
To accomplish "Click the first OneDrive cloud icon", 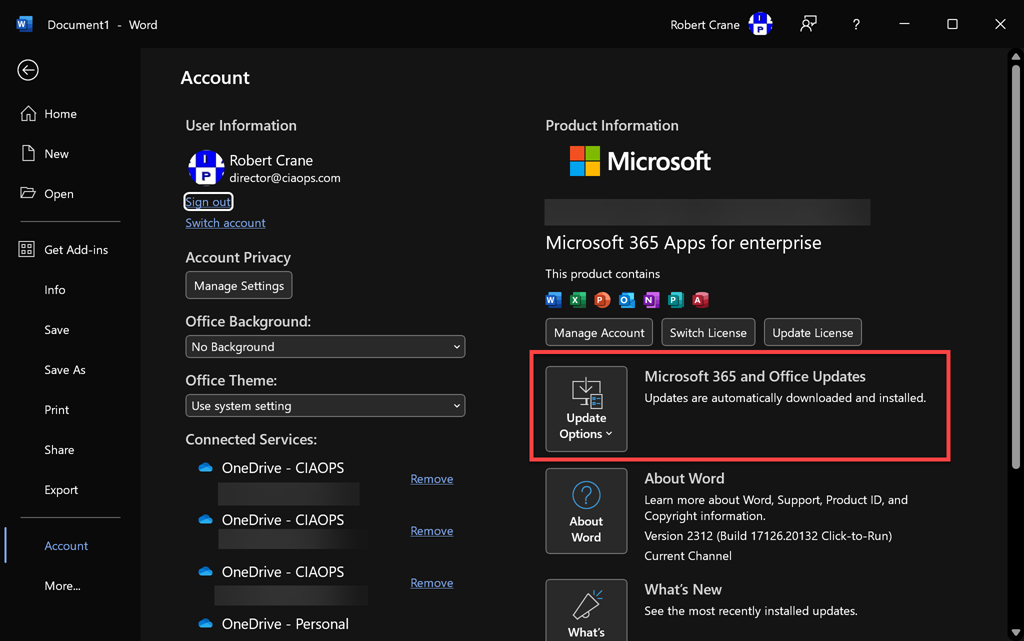I will coord(206,468).
